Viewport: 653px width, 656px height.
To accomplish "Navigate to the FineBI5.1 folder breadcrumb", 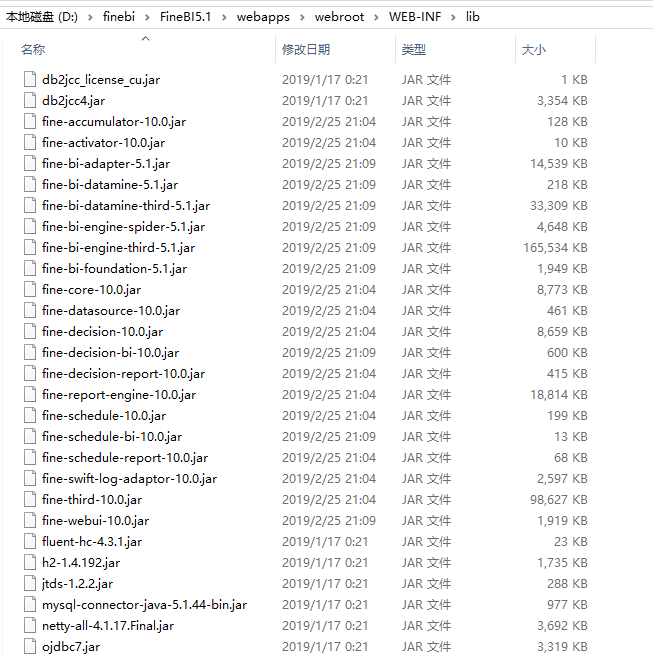I will (185, 17).
